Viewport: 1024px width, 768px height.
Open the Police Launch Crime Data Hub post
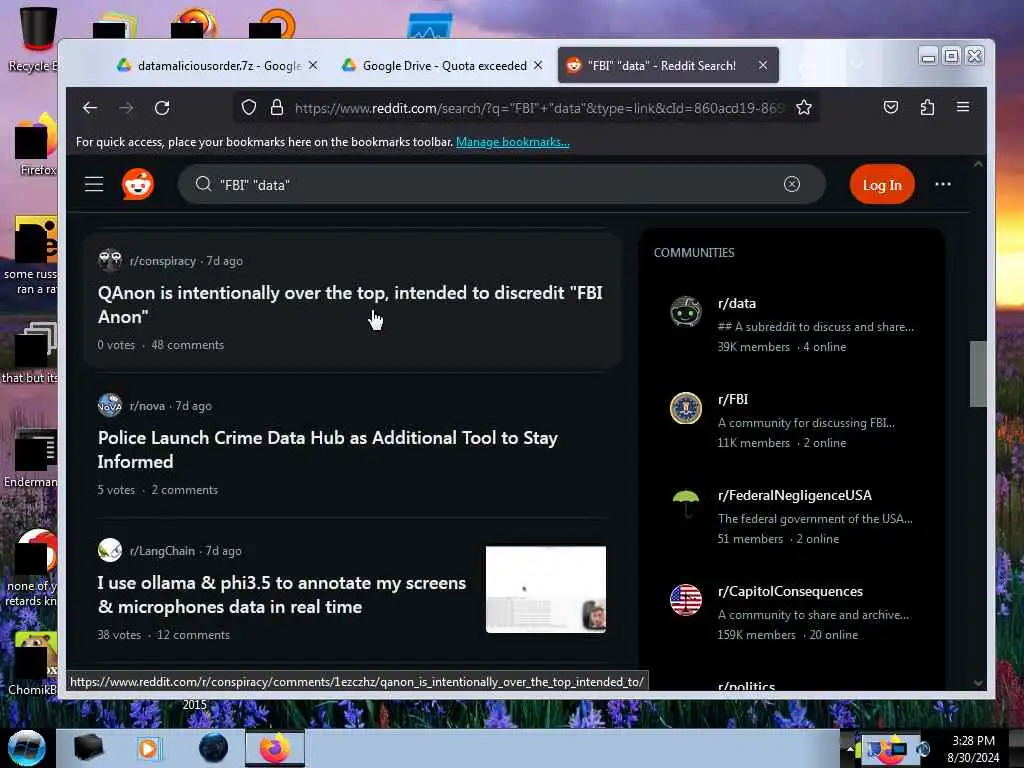(x=327, y=449)
